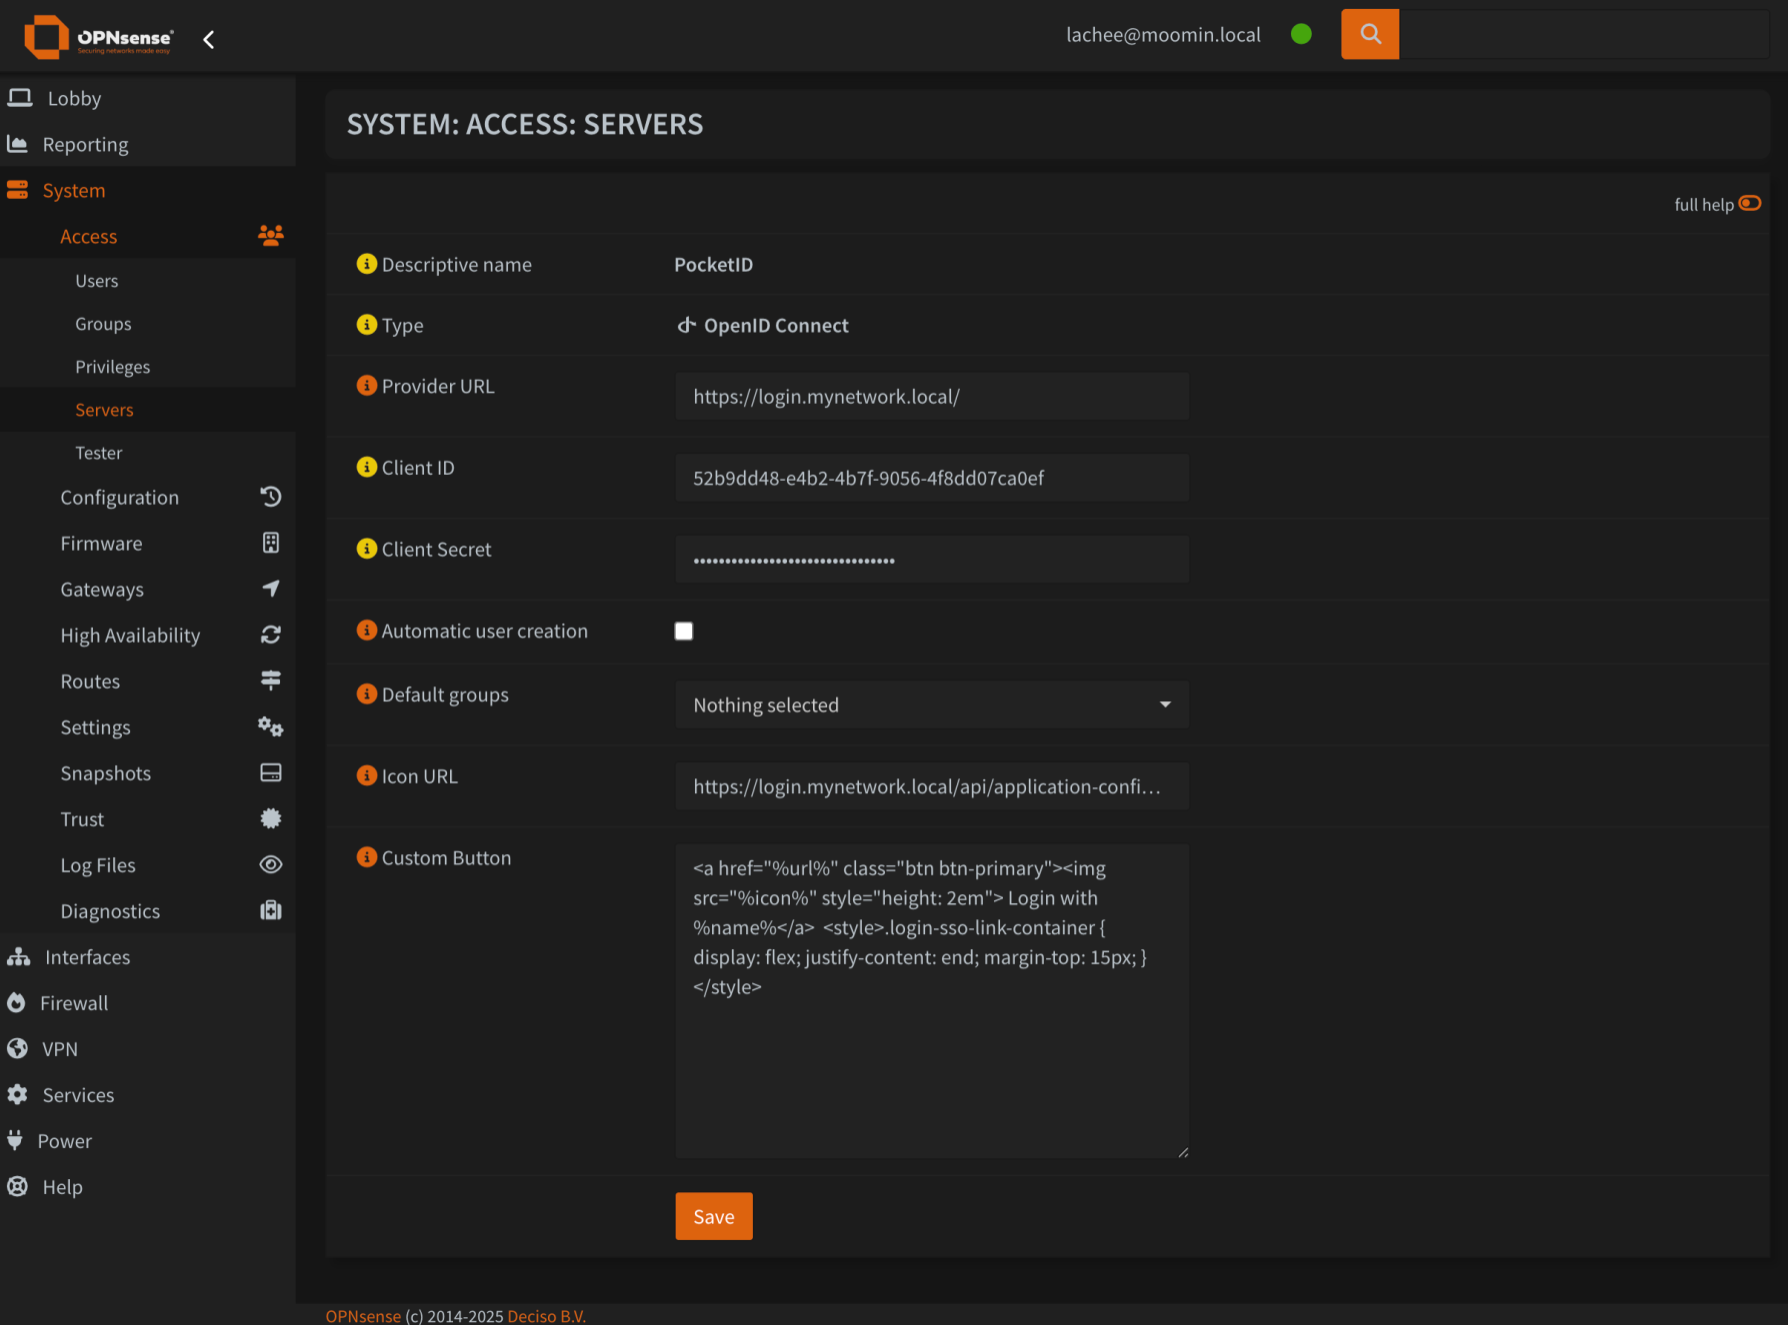Expand the System menu section
This screenshot has height=1325, width=1788.
pos(73,190)
